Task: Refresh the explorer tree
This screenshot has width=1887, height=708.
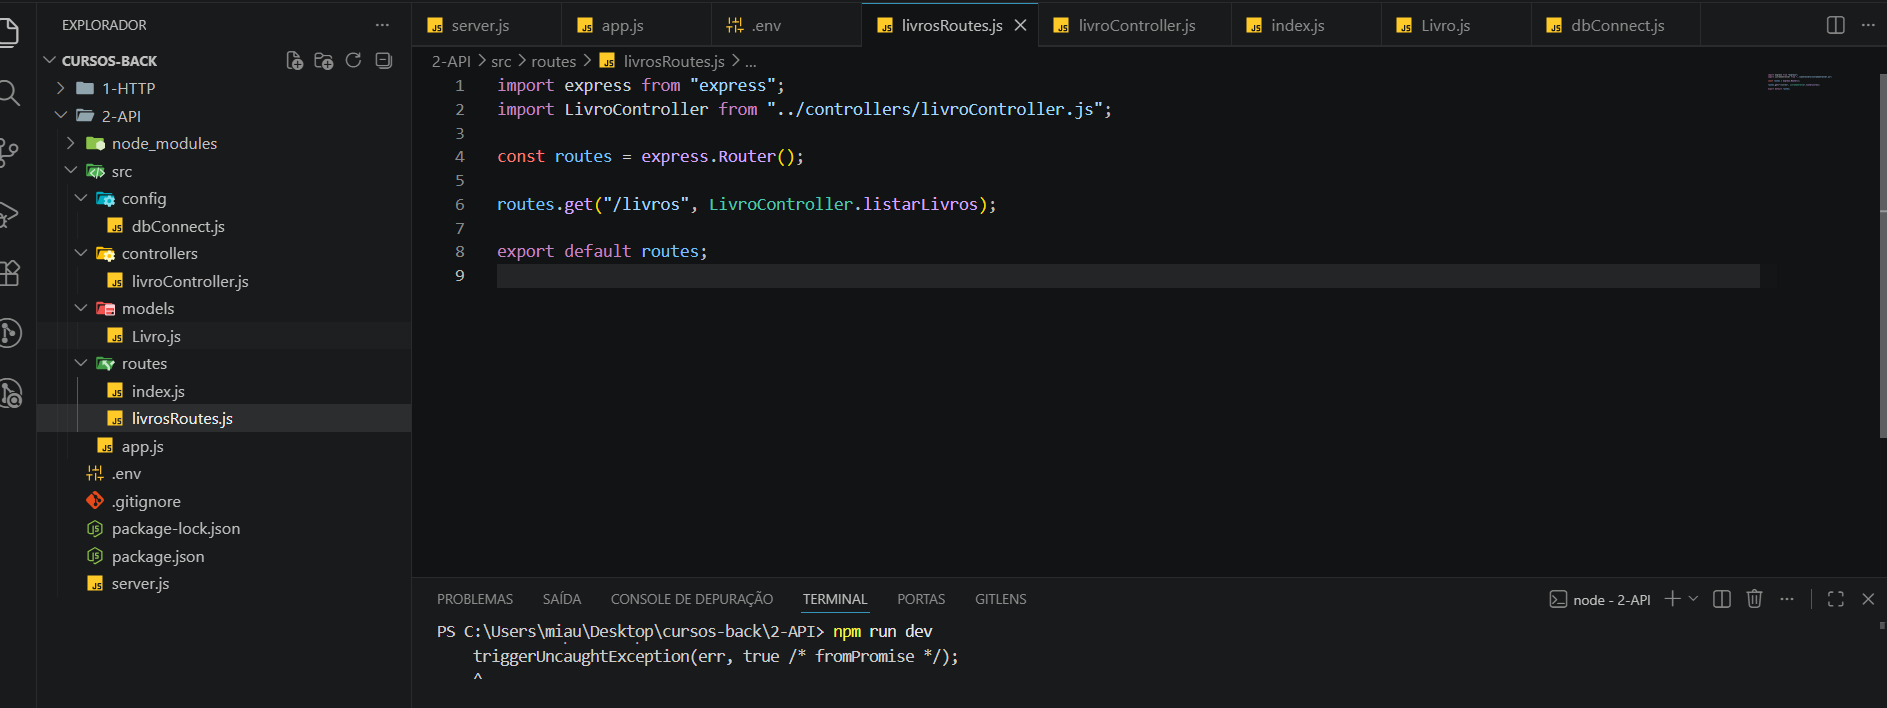Action: pos(353,61)
